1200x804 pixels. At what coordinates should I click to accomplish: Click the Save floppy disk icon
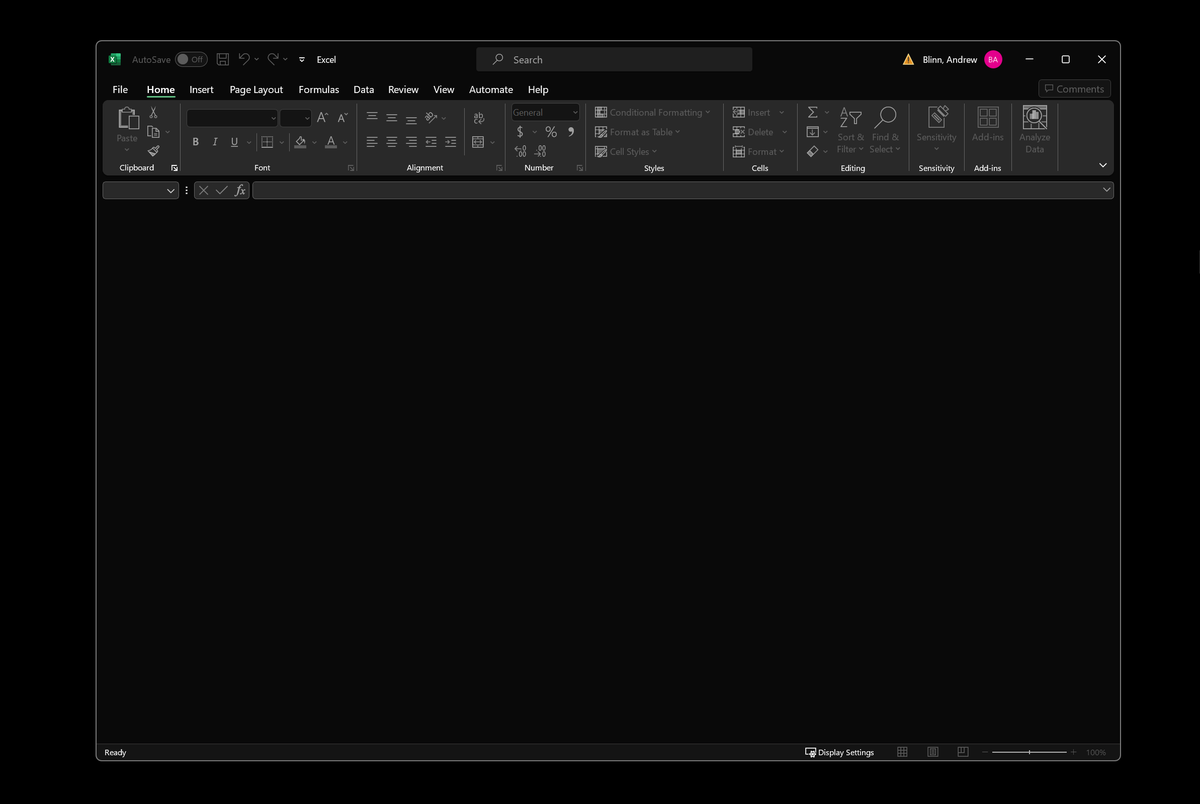coord(223,60)
